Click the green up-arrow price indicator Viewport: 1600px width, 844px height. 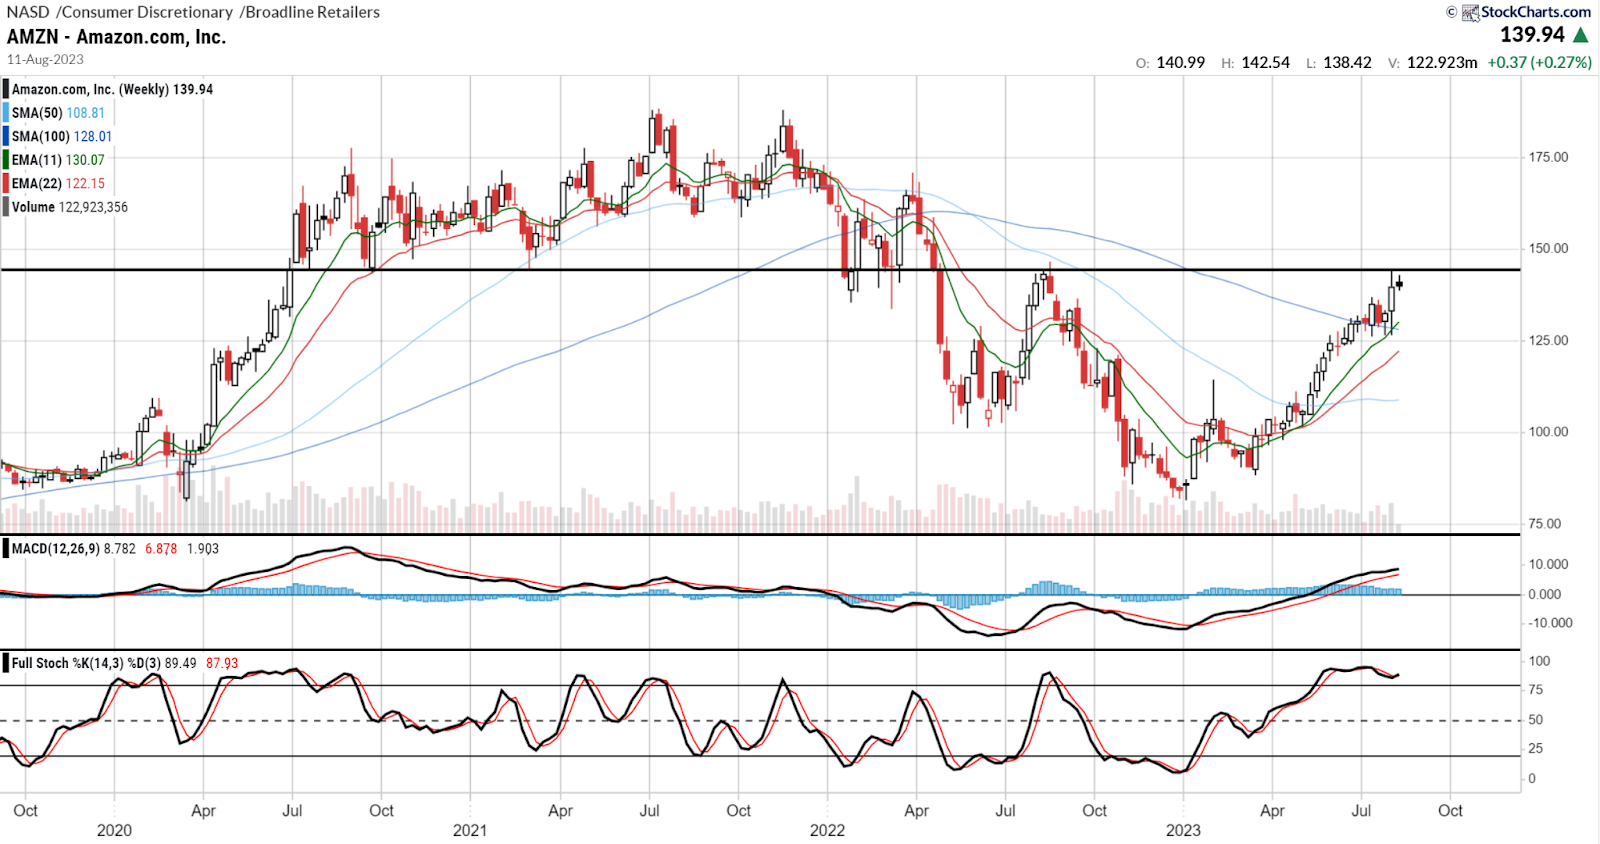tap(1581, 35)
